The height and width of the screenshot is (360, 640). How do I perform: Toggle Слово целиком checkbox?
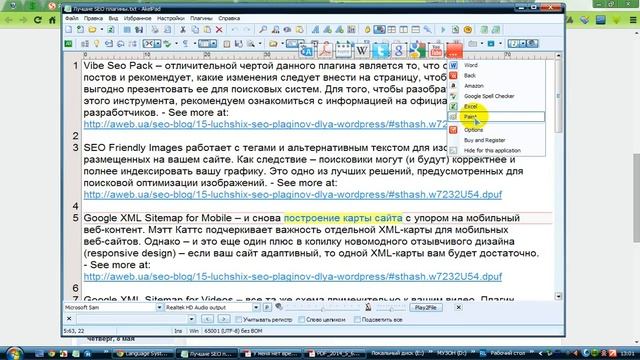click(301, 320)
